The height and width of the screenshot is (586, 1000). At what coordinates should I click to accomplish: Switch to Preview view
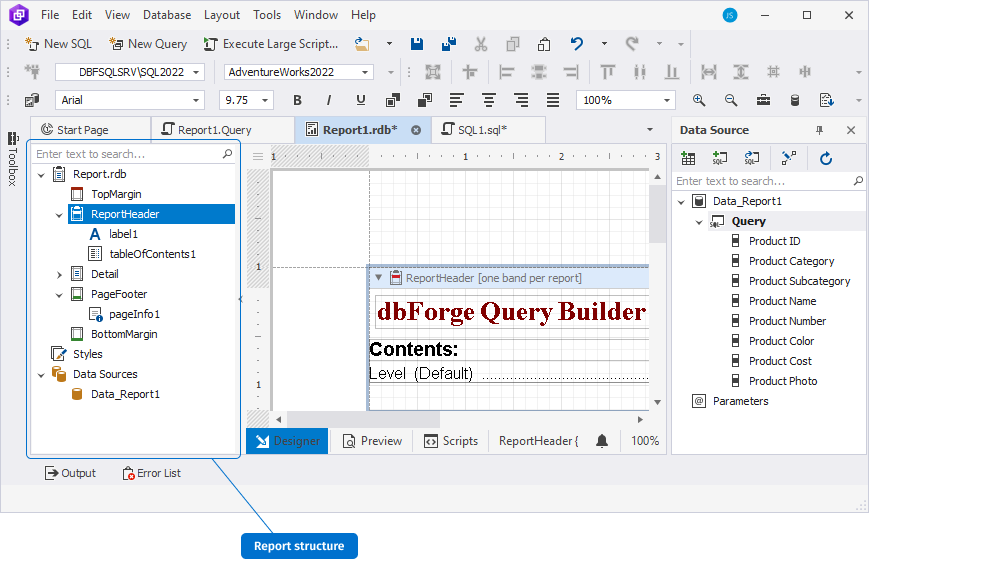[372, 441]
